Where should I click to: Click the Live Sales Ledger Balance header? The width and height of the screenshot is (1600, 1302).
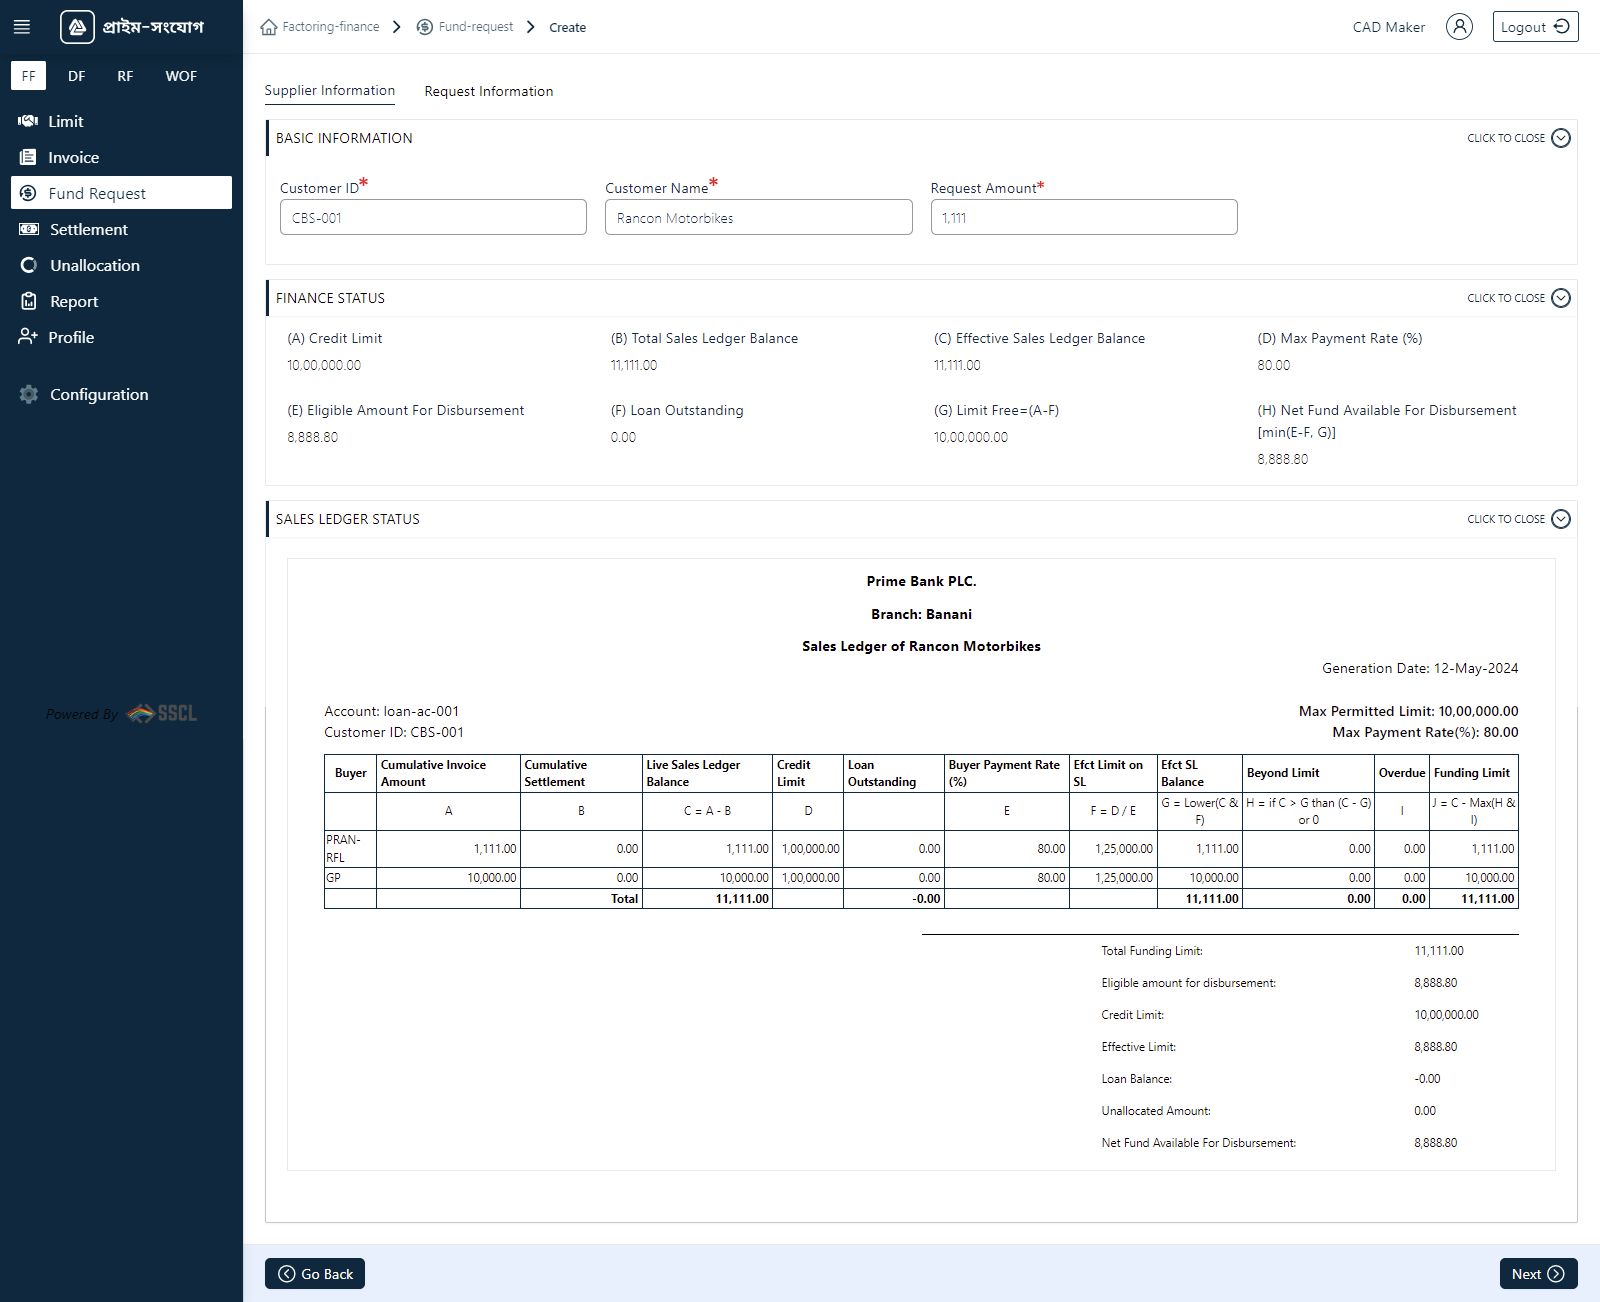[707, 773]
